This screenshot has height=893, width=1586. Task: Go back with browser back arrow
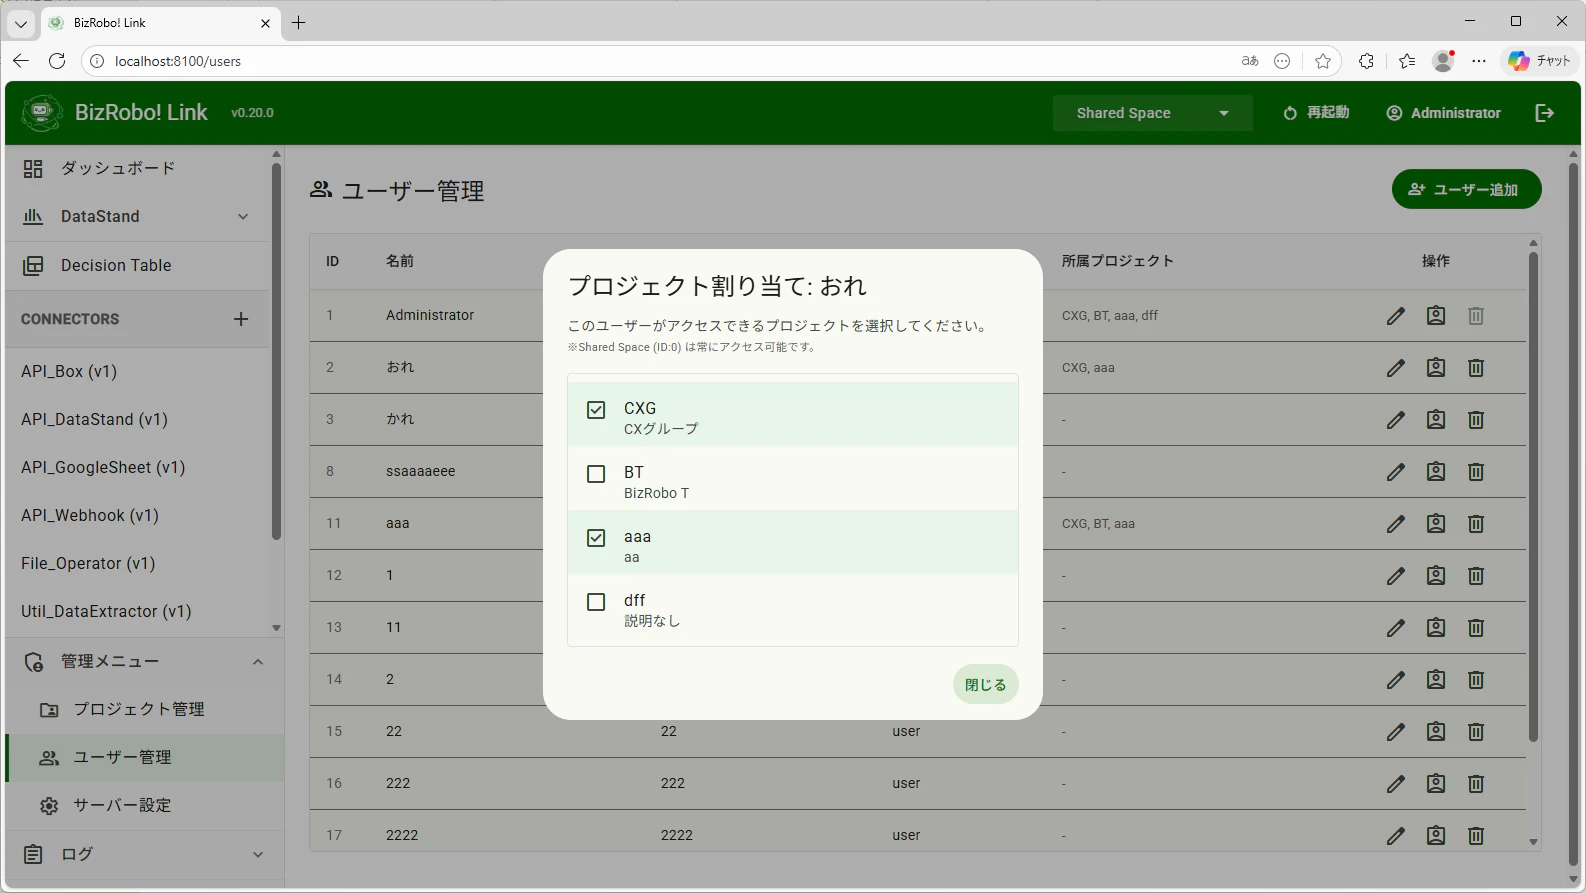pos(20,61)
